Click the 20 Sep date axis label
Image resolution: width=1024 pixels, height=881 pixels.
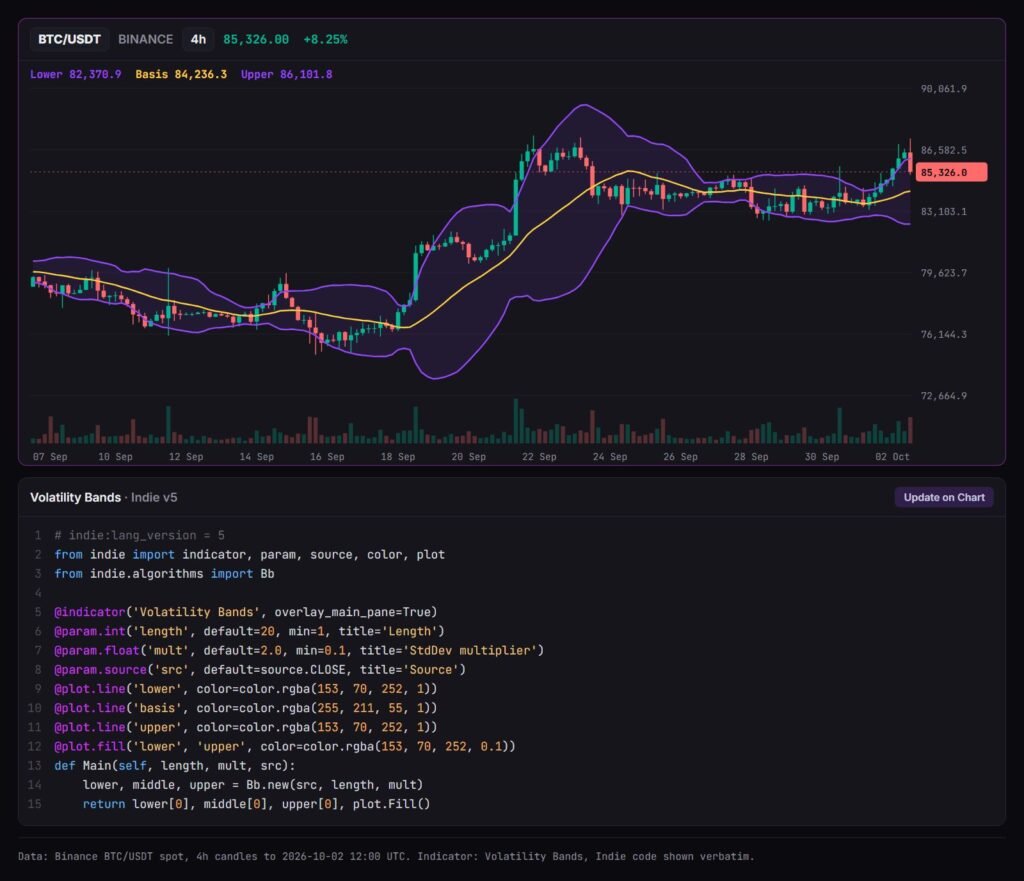click(x=468, y=457)
